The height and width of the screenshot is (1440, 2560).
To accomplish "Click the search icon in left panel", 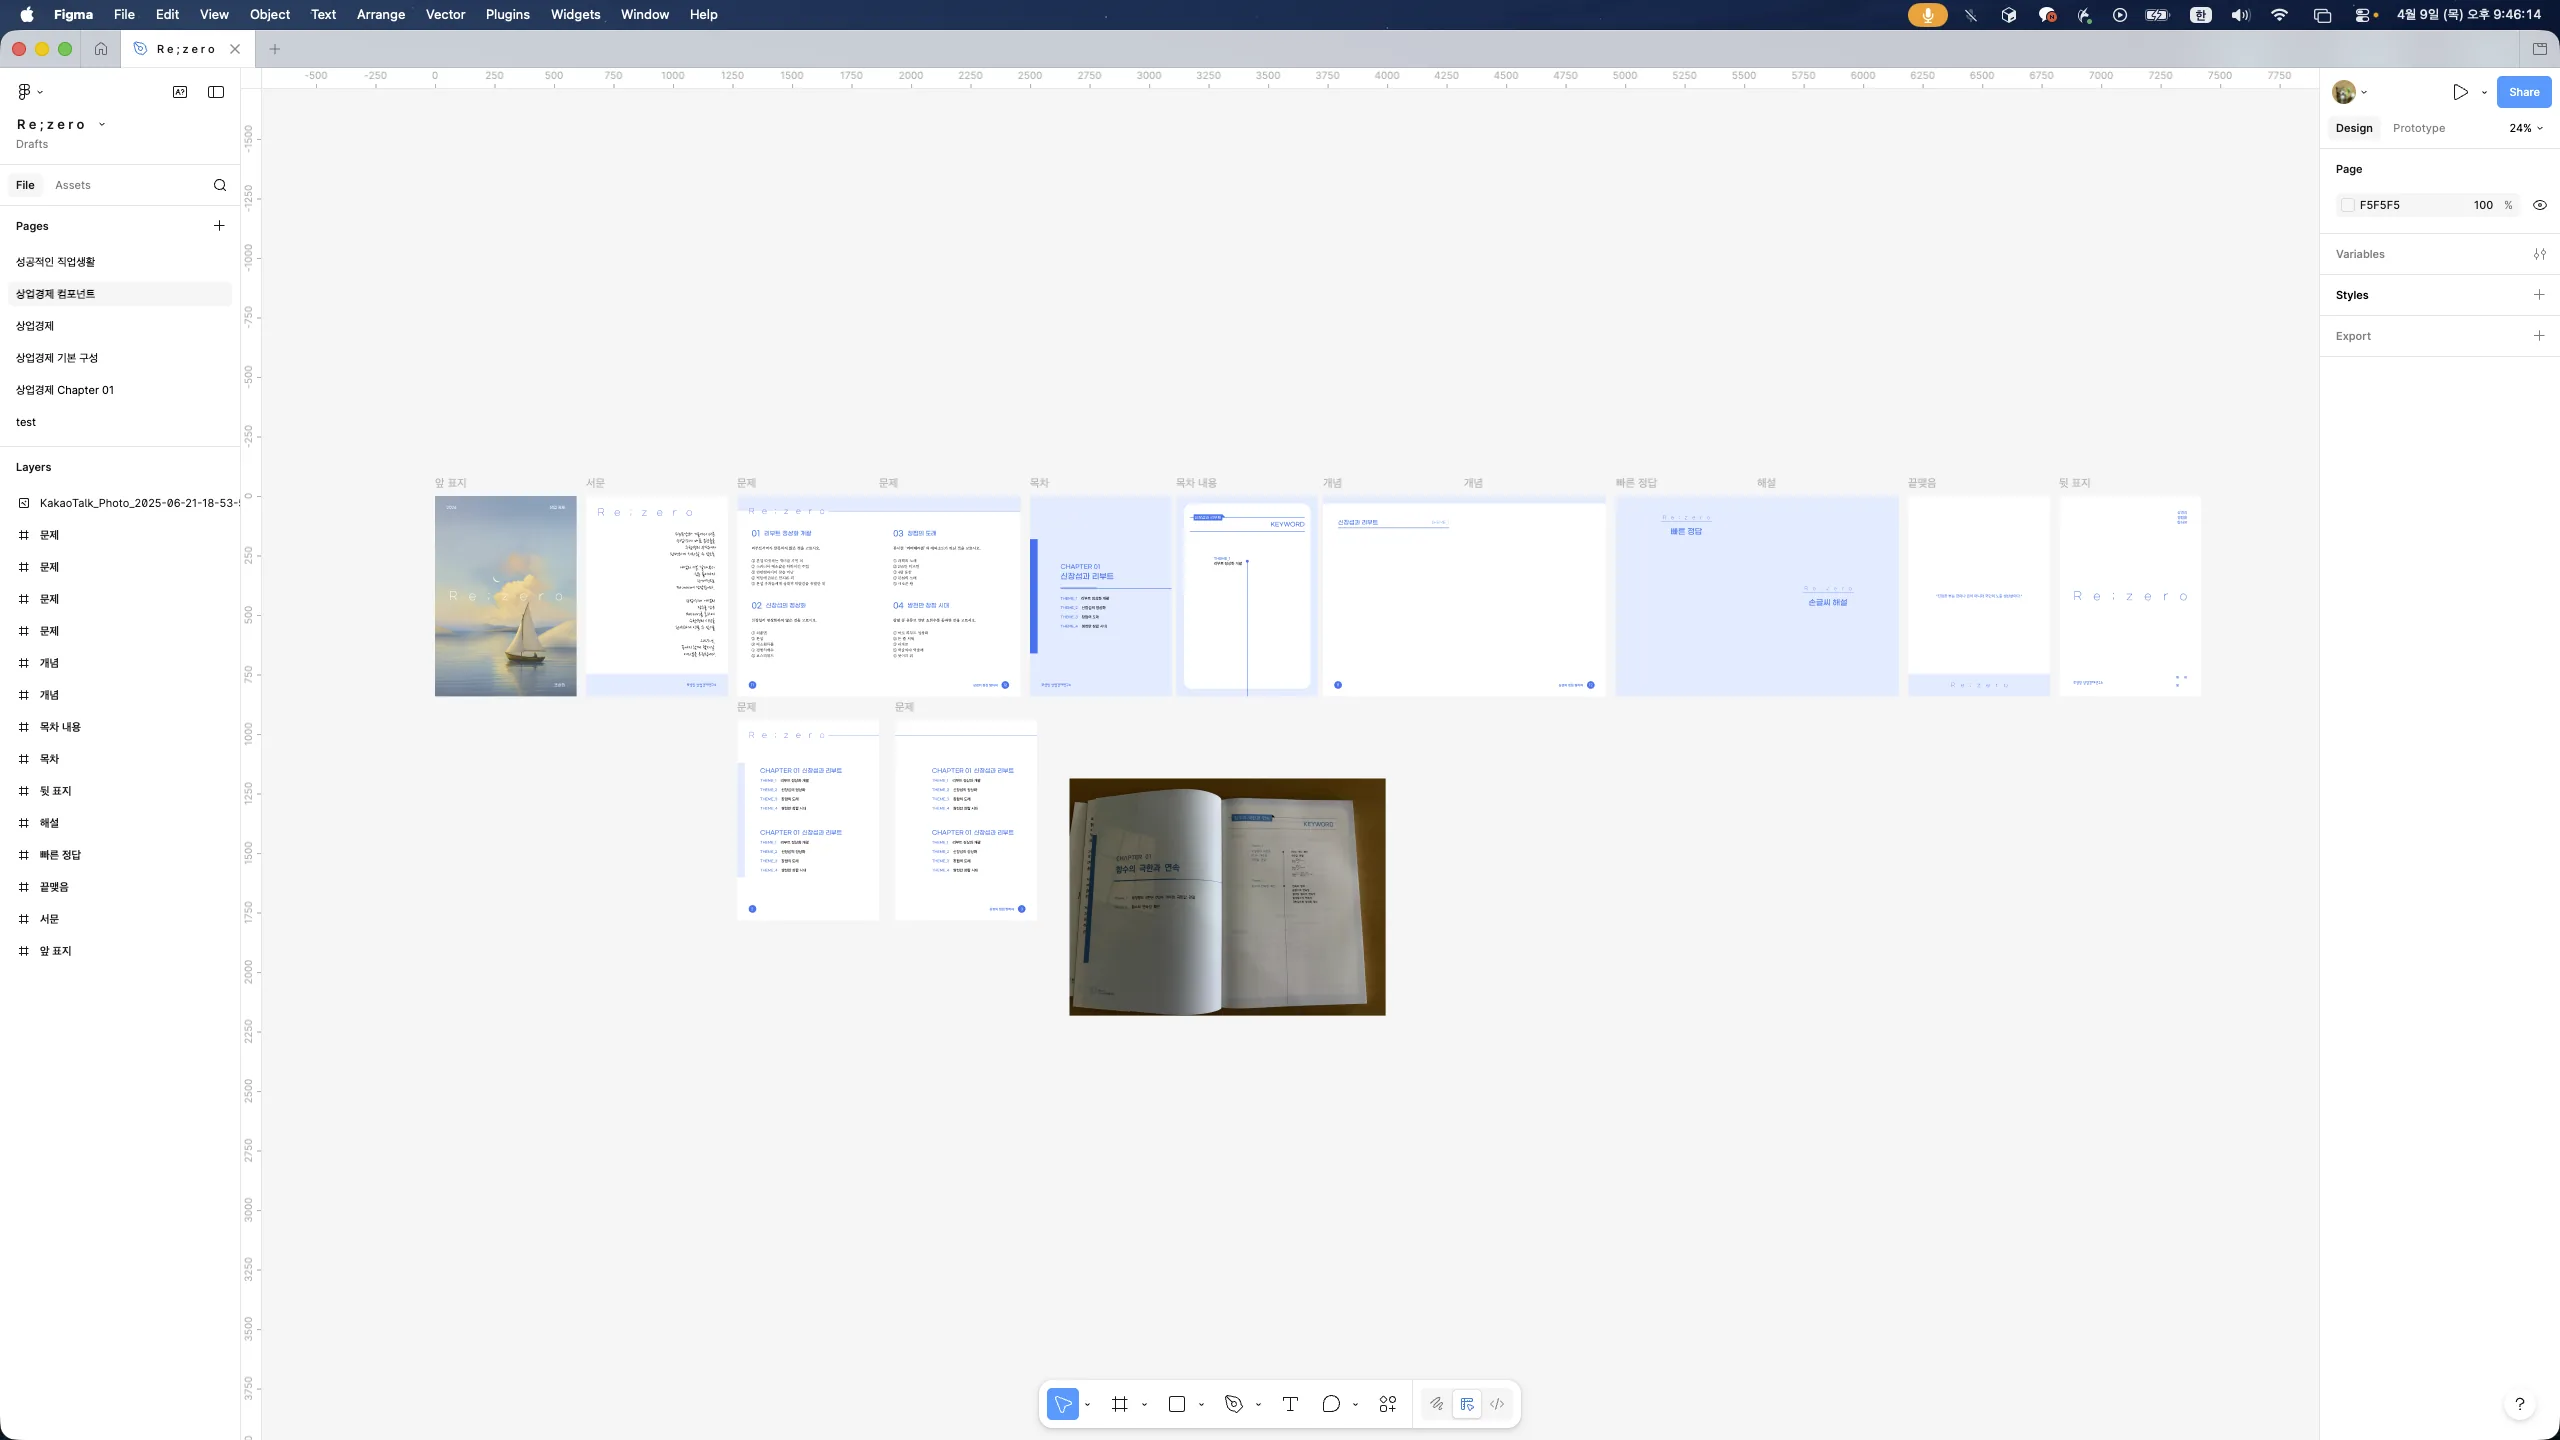I will [220, 185].
